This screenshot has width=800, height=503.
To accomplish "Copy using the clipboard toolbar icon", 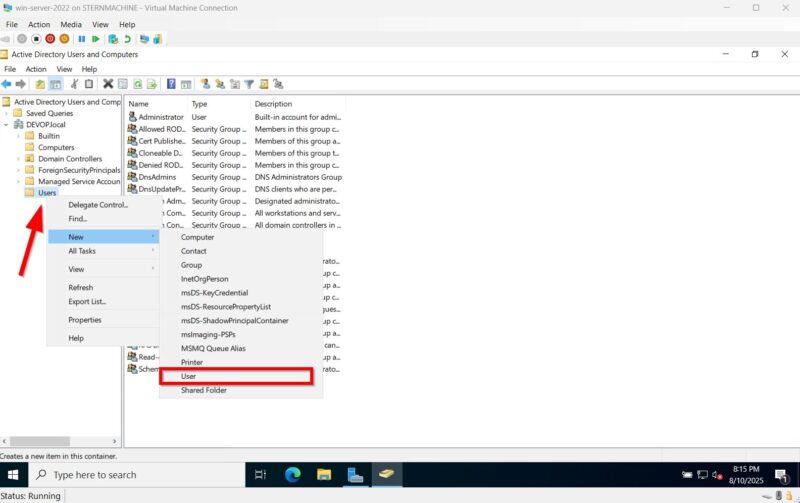I will 89,84.
